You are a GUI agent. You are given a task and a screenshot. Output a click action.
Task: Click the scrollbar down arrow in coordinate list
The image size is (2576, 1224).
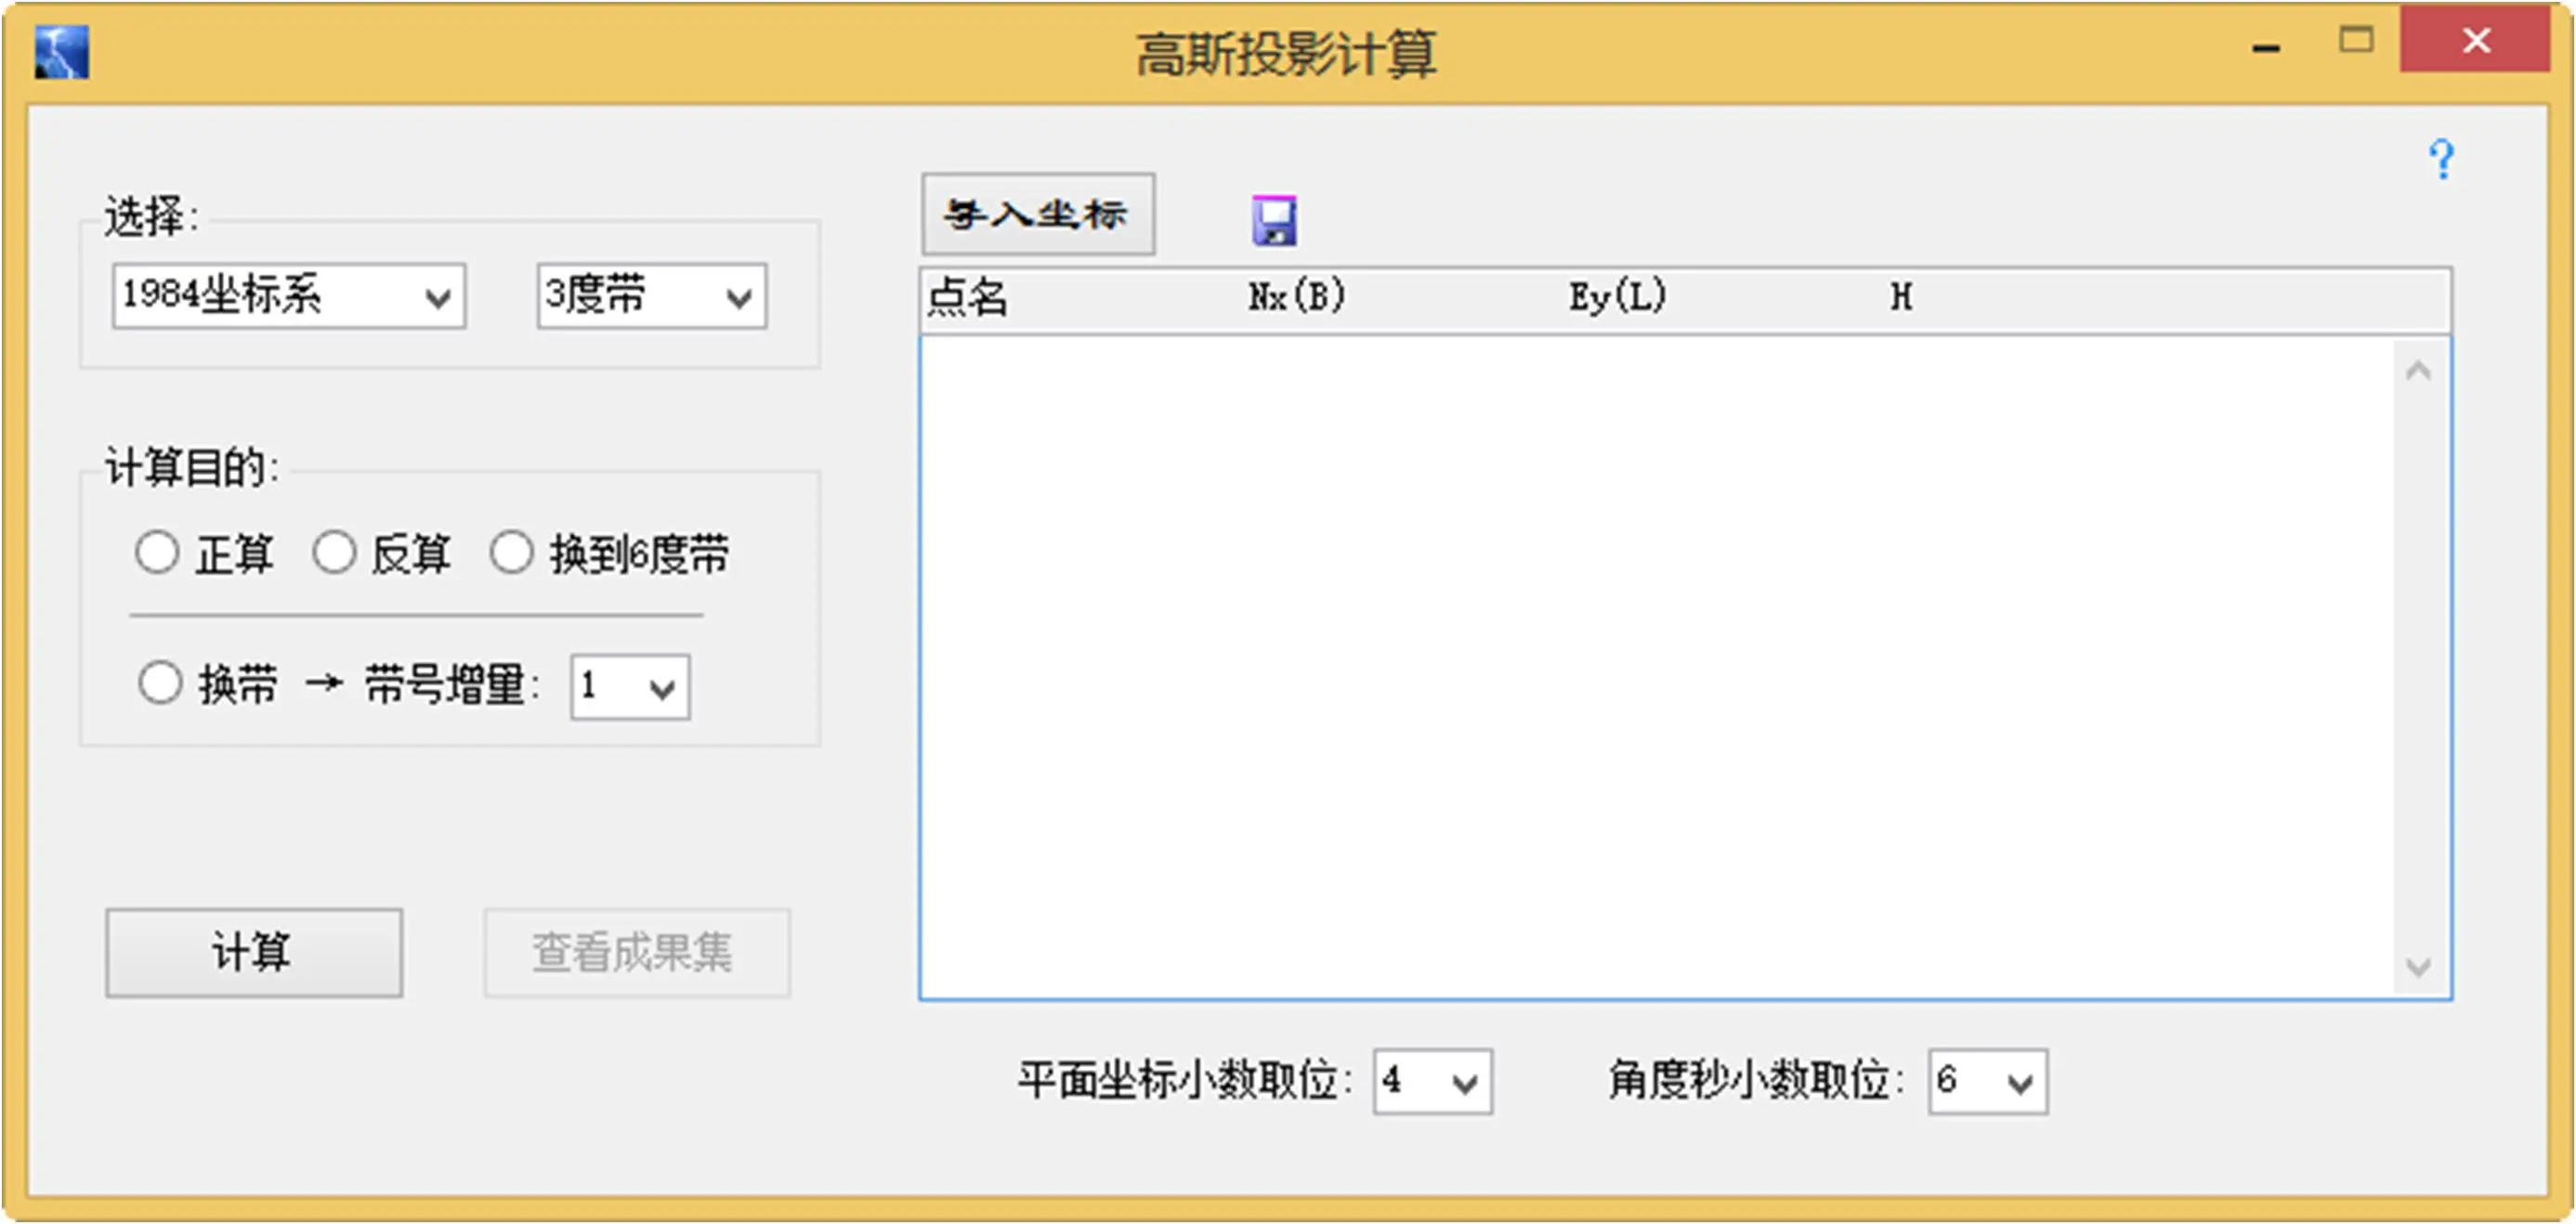[x=2418, y=967]
